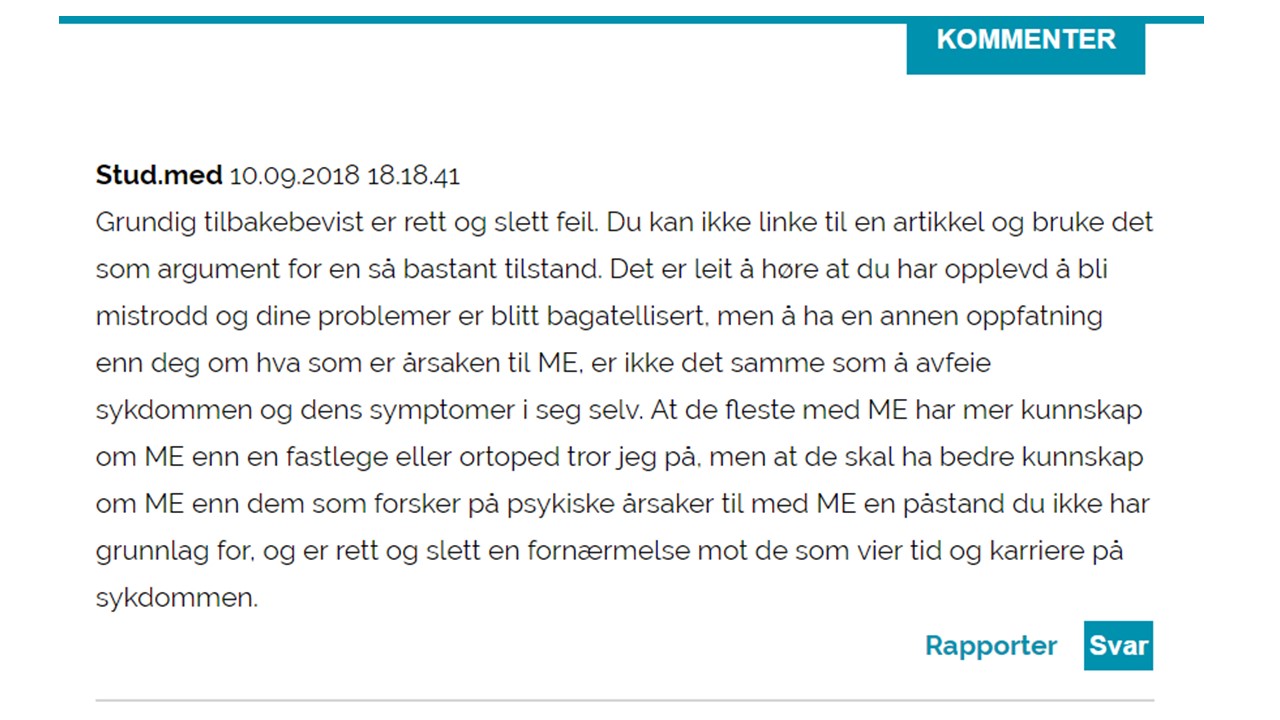Screen dimensions: 1280x720
Task: Report the comment via Rapporter link
Action: pos(990,646)
